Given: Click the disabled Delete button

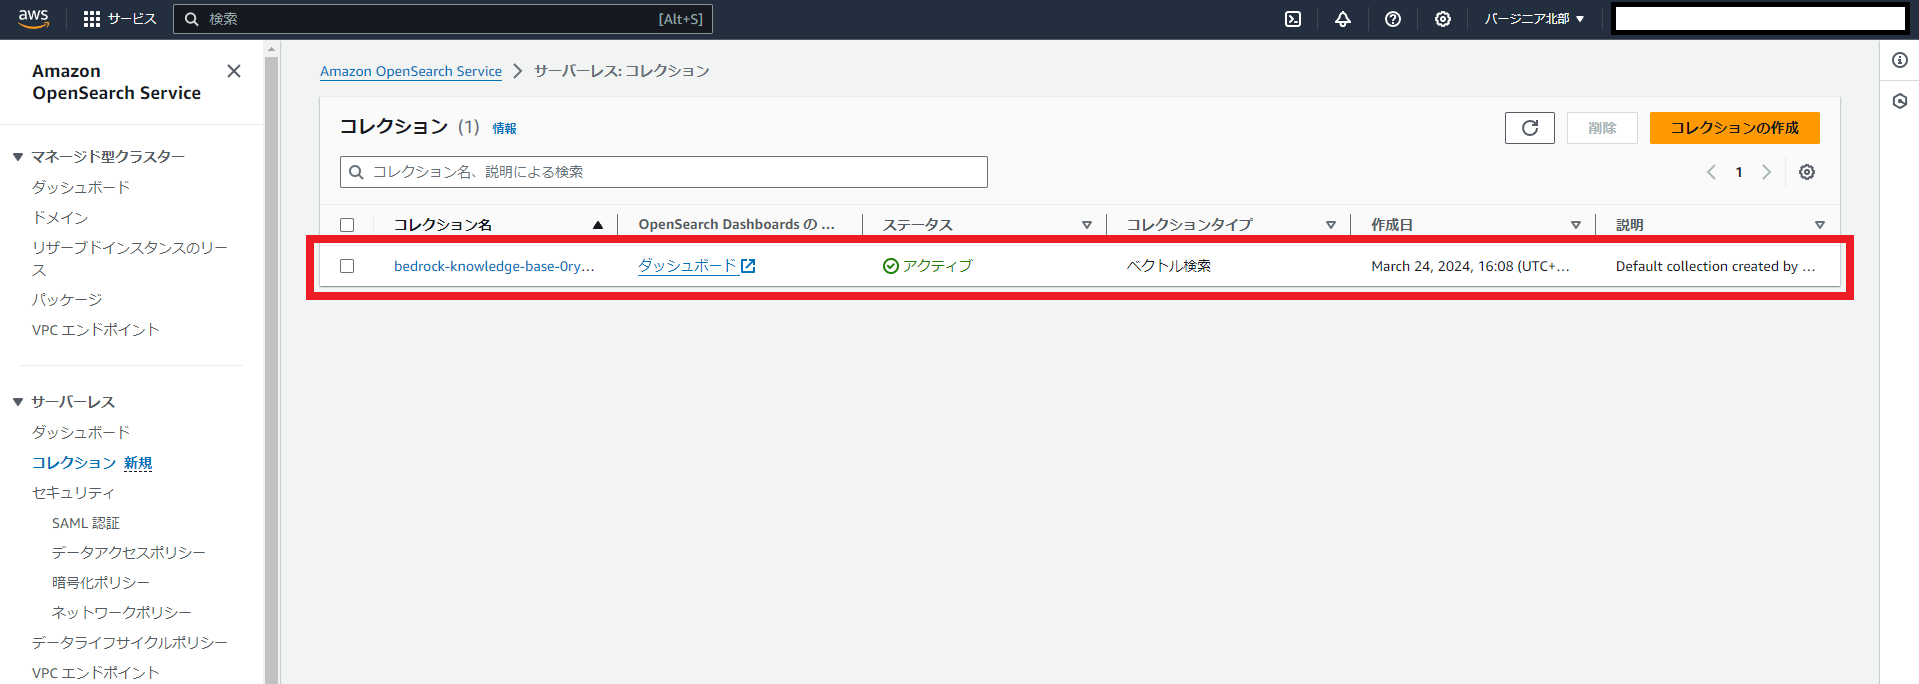Looking at the screenshot, I should 1602,128.
